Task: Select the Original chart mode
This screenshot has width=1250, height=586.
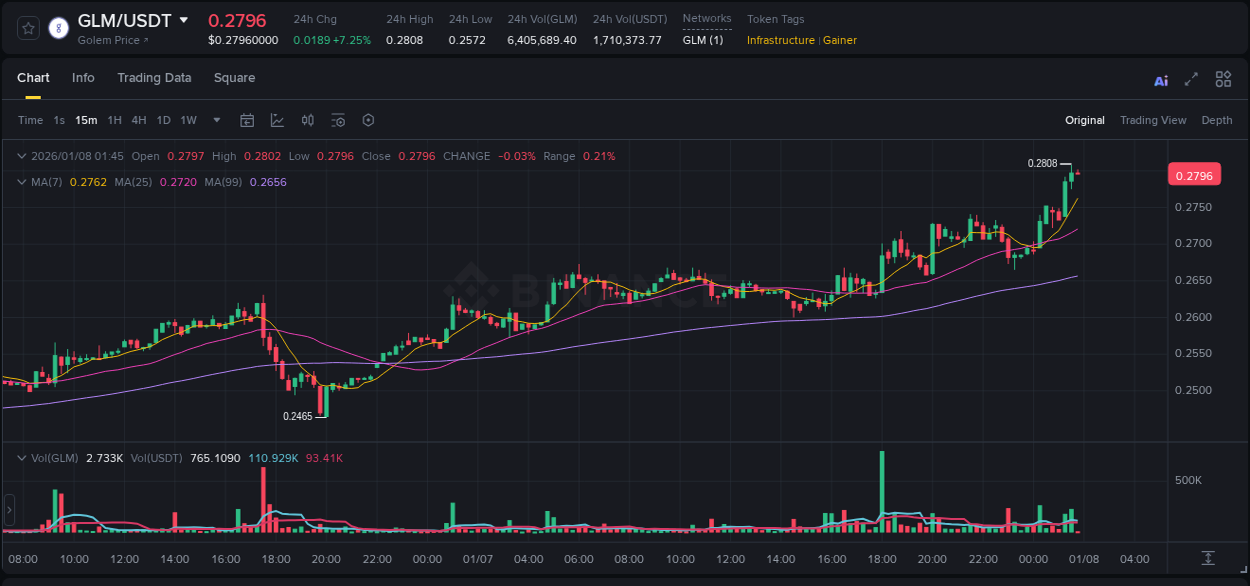Action: point(1084,120)
